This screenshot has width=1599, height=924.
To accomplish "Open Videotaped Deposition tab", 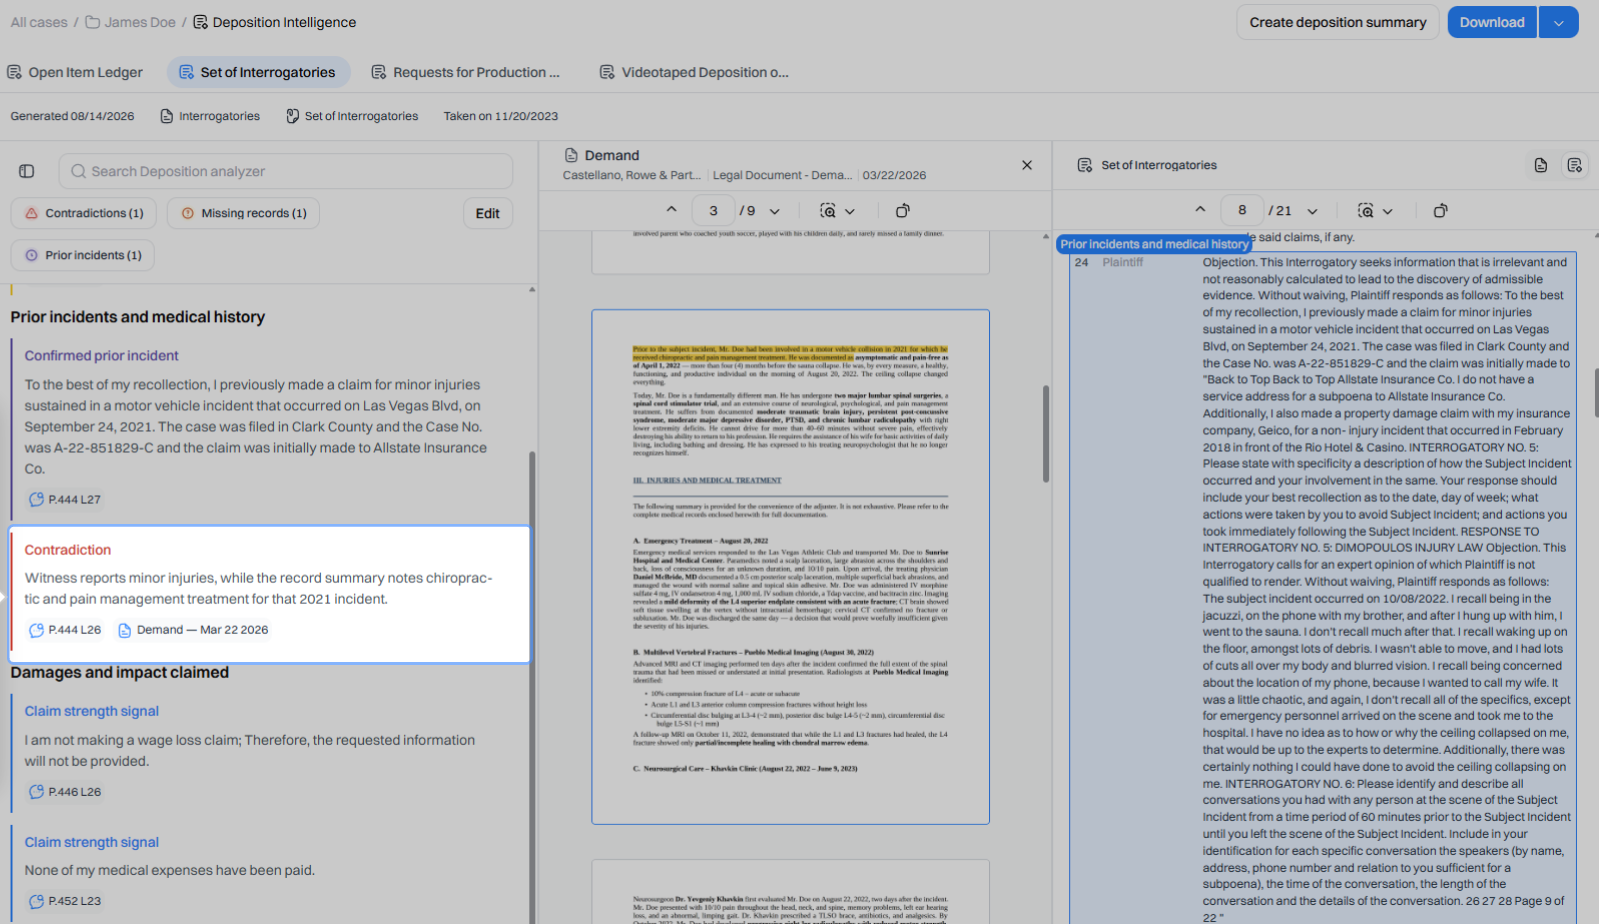I will click(694, 72).
